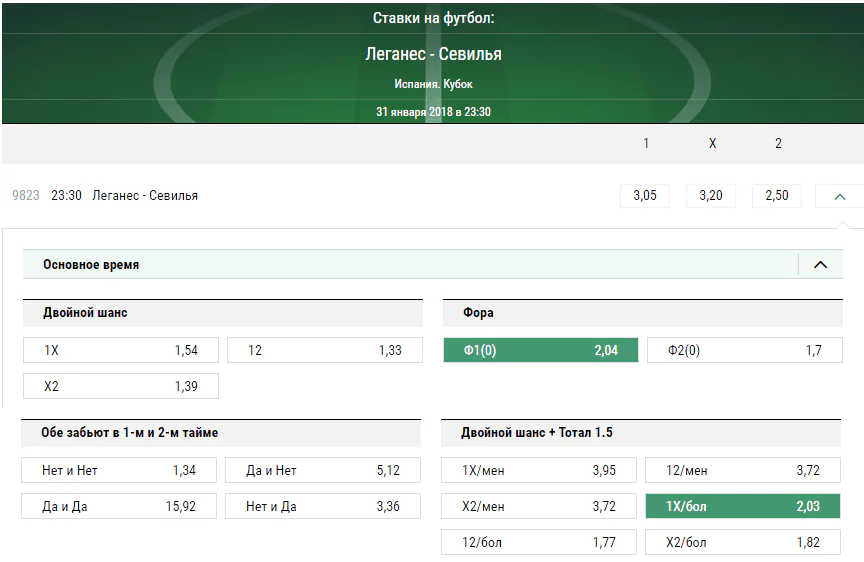Screen dimensions: 864x562
Task: Deselect the highlighted Ф1(0) 2,04 bet
Action: pos(541,350)
